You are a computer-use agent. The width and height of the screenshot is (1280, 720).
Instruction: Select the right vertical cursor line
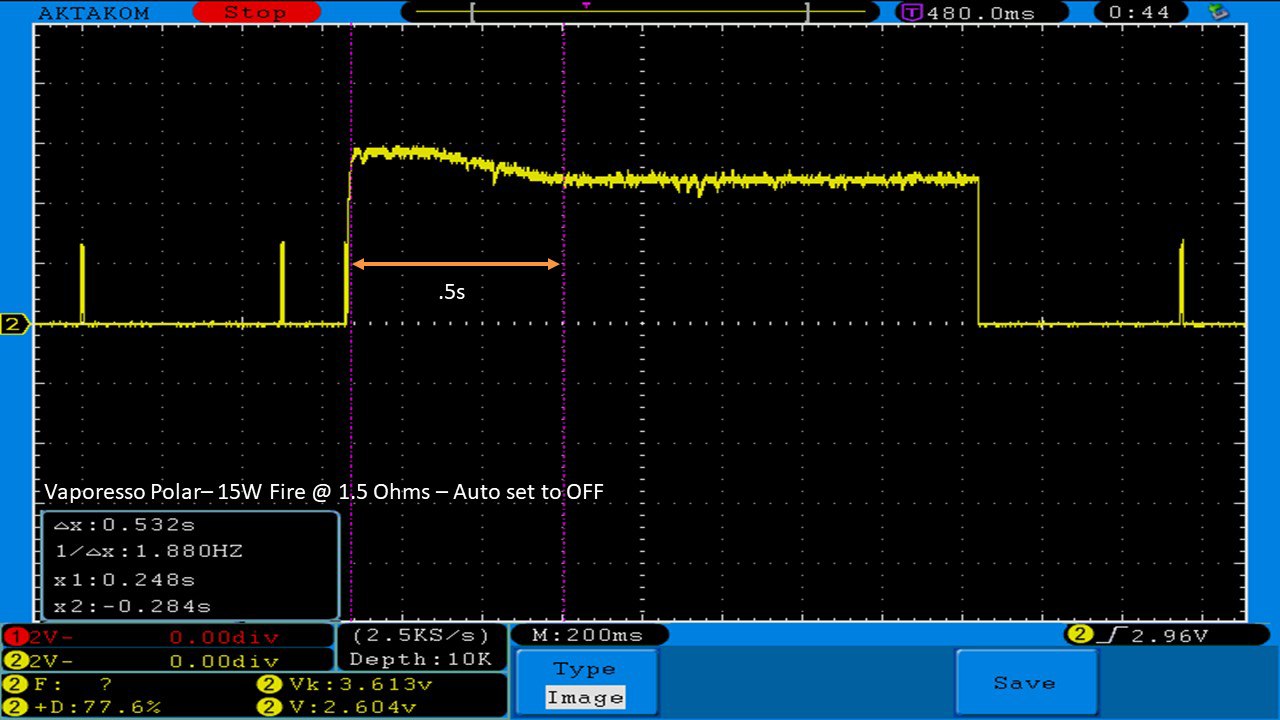[564, 400]
